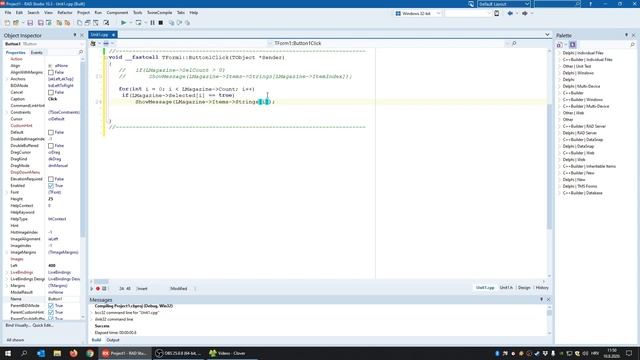Uncheck the ParentBiDiMode checkbox
Screen dimensions: 640x360
click(51, 306)
